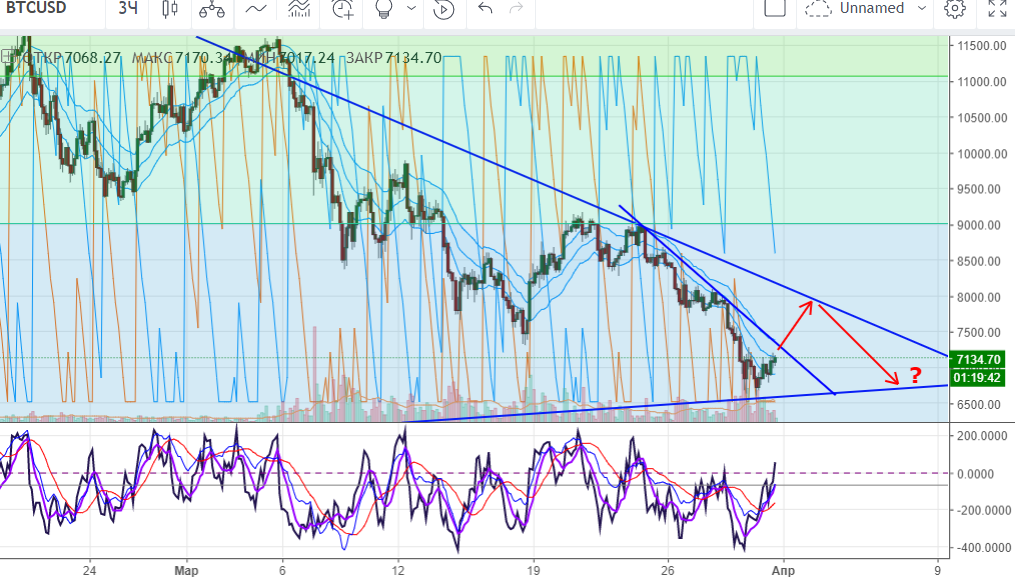The height and width of the screenshot is (579, 1015).
Task: Click the lightbulb ideas icon
Action: pyautogui.click(x=383, y=9)
